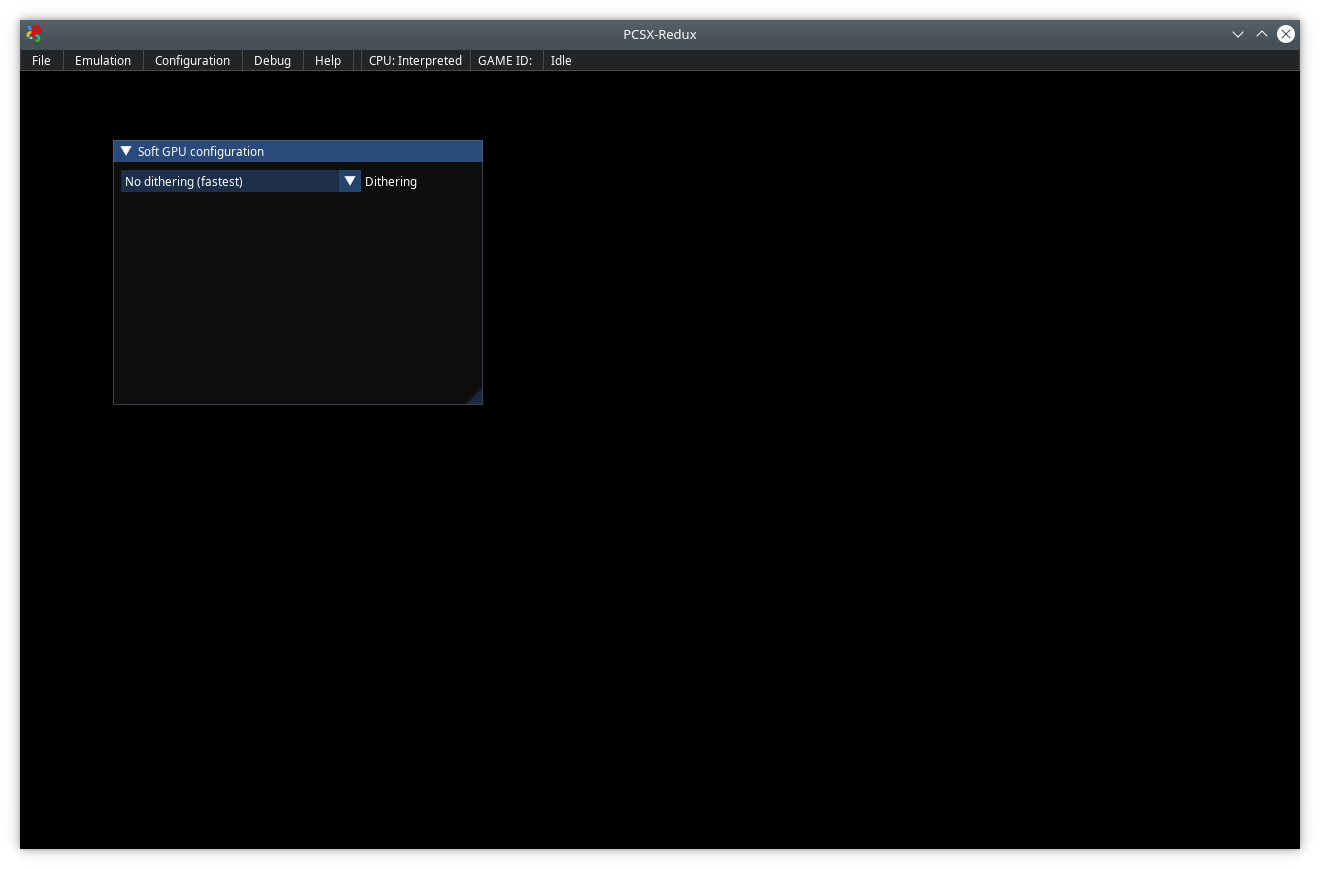Click the Idle status indicator
Image resolution: width=1320 pixels, height=869 pixels.
[560, 60]
